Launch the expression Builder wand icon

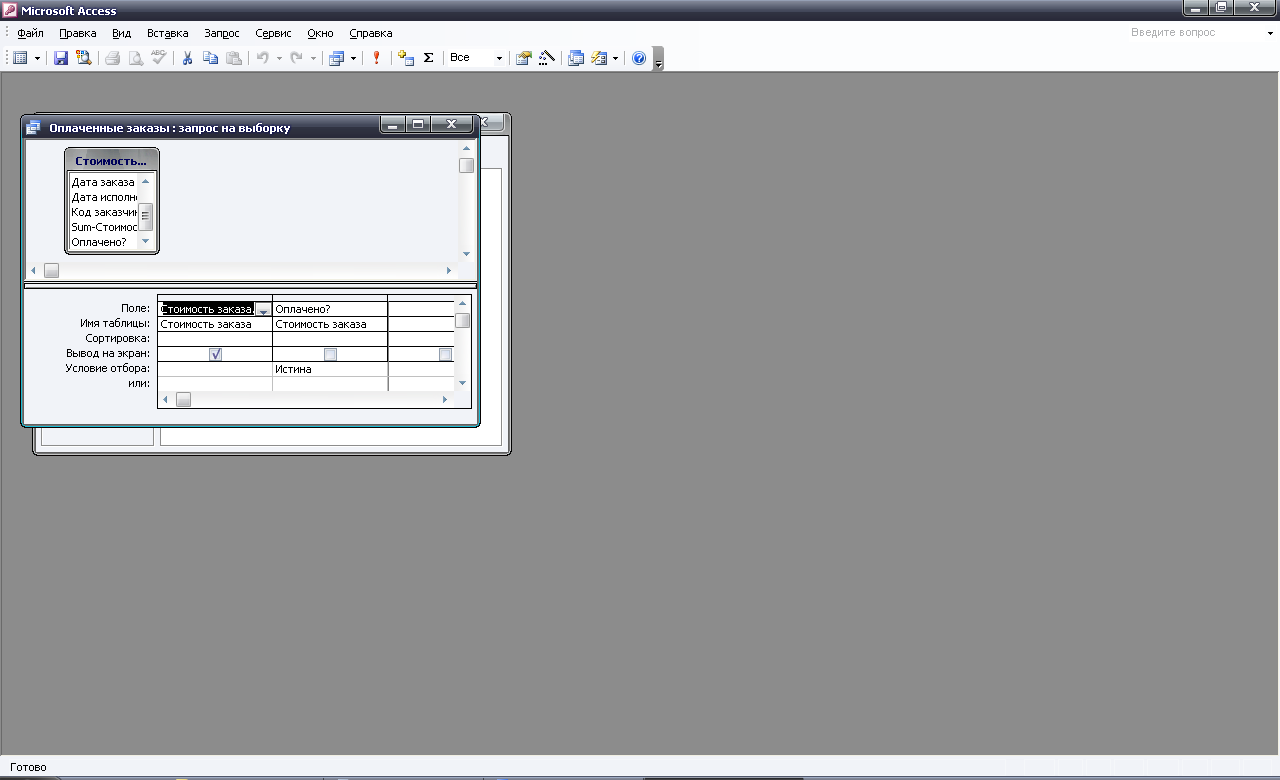[546, 58]
